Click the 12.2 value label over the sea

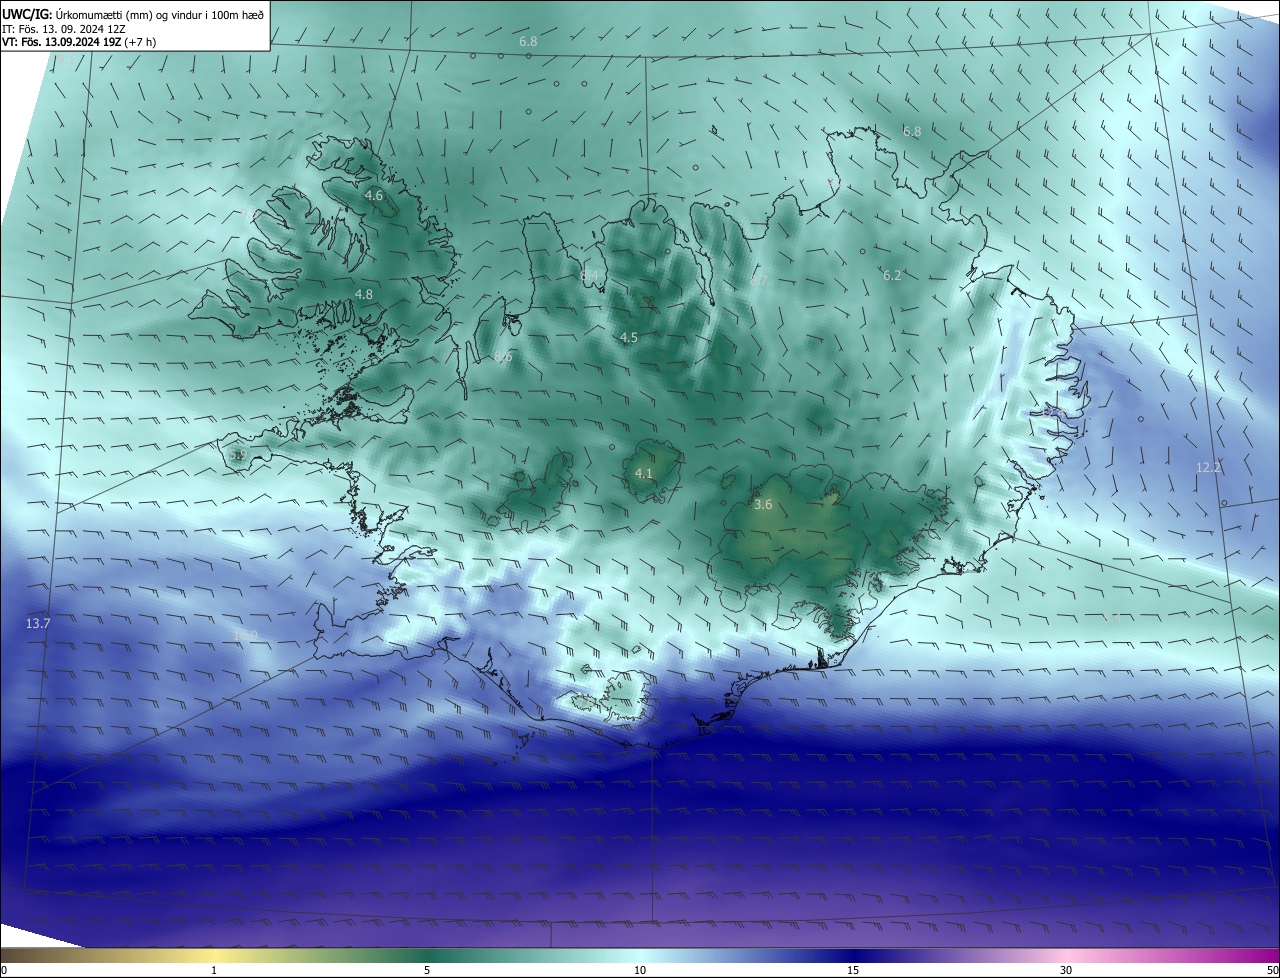point(1209,467)
